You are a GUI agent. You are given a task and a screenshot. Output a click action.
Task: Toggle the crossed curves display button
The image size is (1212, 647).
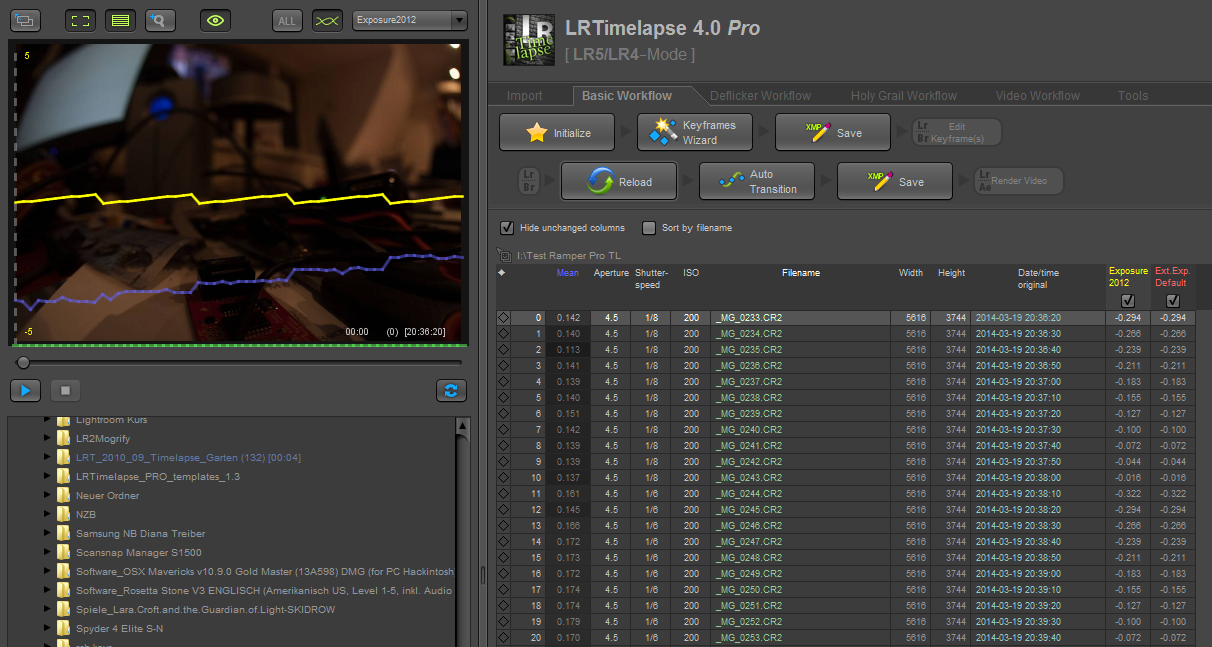[x=327, y=20]
